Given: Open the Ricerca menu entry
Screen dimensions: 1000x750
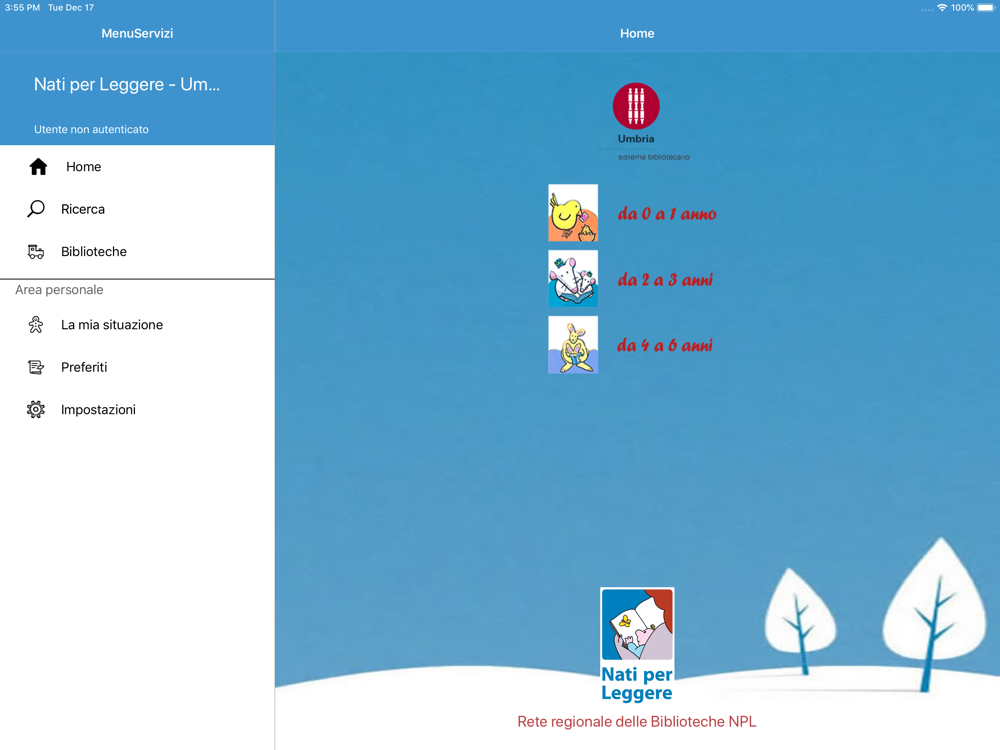Looking at the screenshot, I should click(137, 209).
